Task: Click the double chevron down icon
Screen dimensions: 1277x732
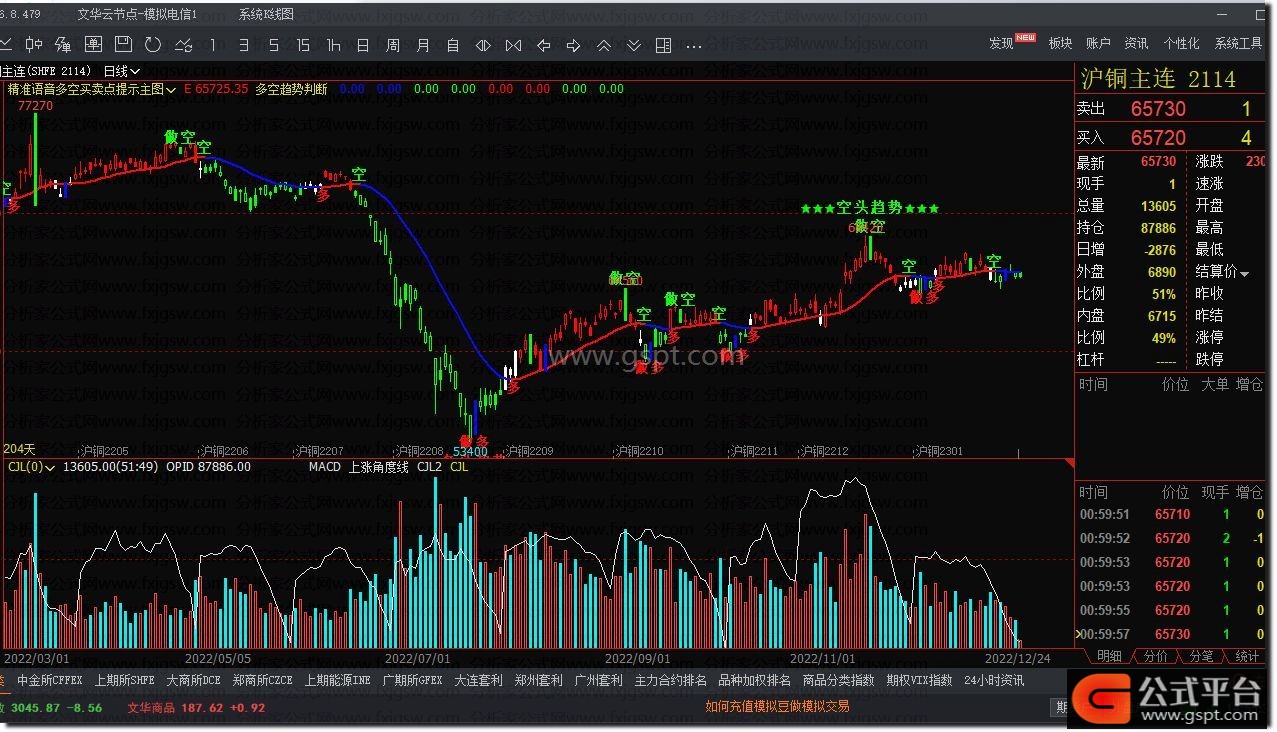Action: coord(633,45)
